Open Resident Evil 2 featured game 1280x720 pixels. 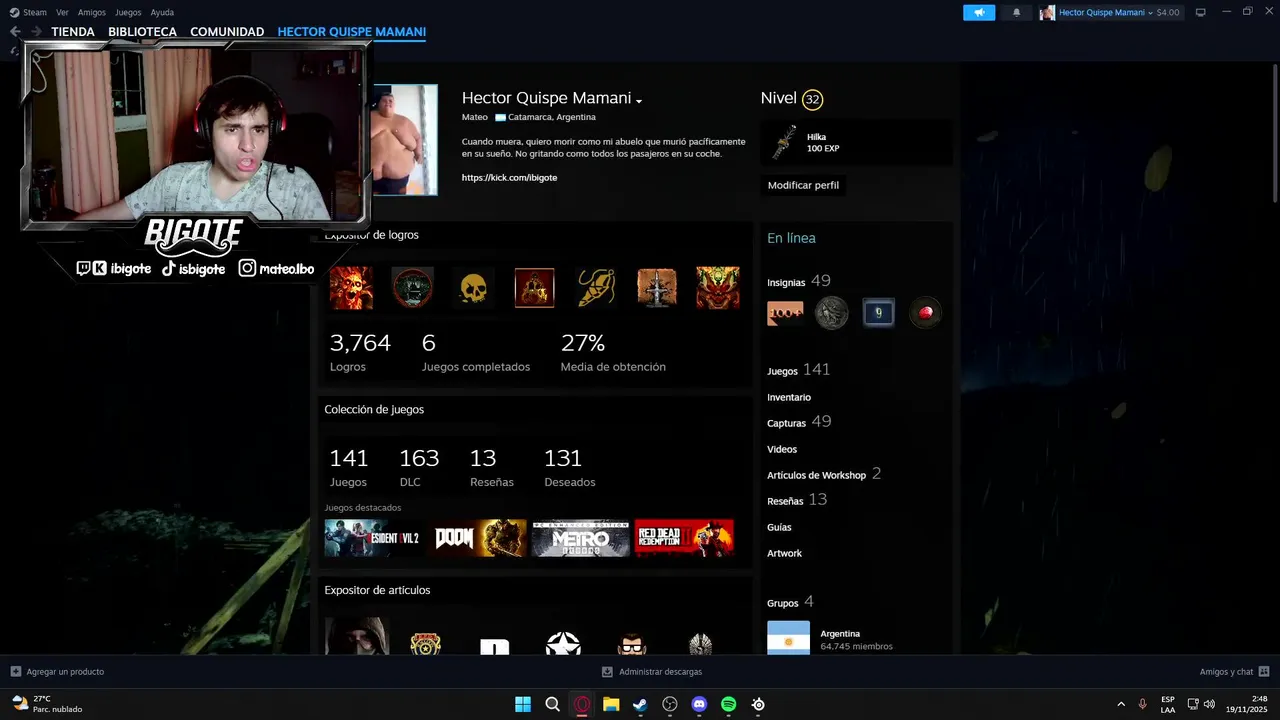(374, 538)
